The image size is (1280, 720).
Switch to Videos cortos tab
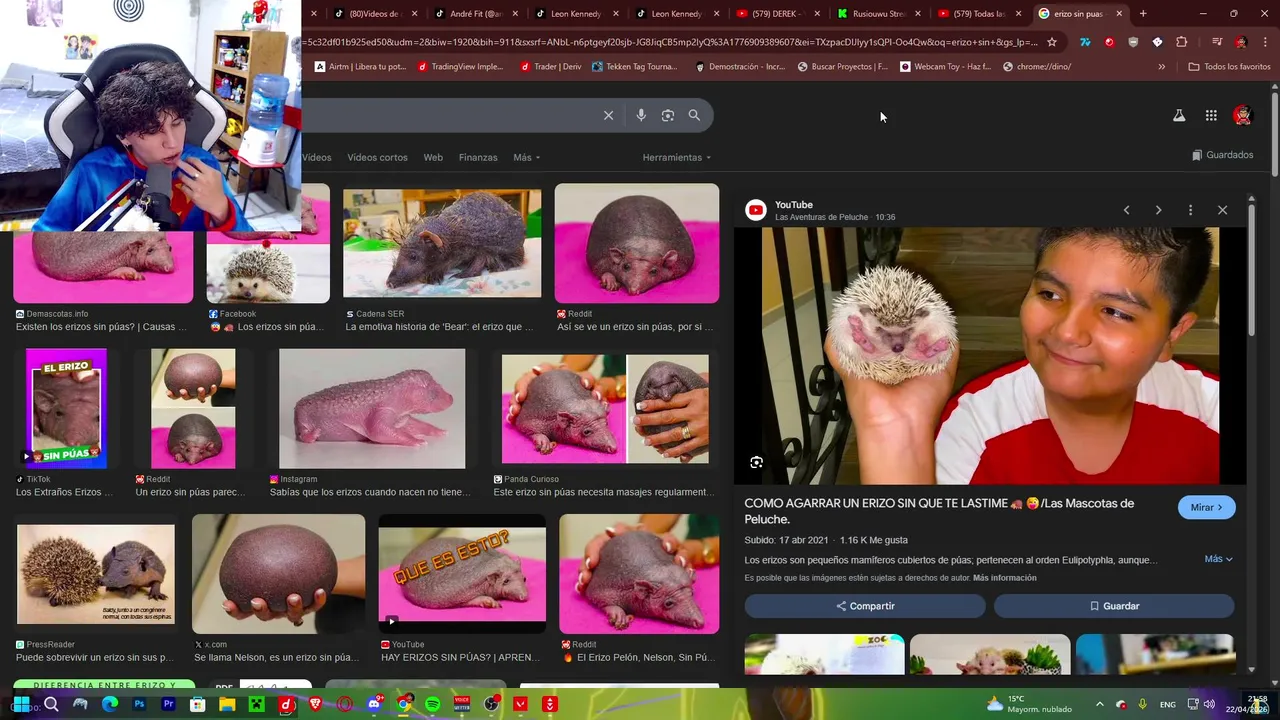(377, 157)
